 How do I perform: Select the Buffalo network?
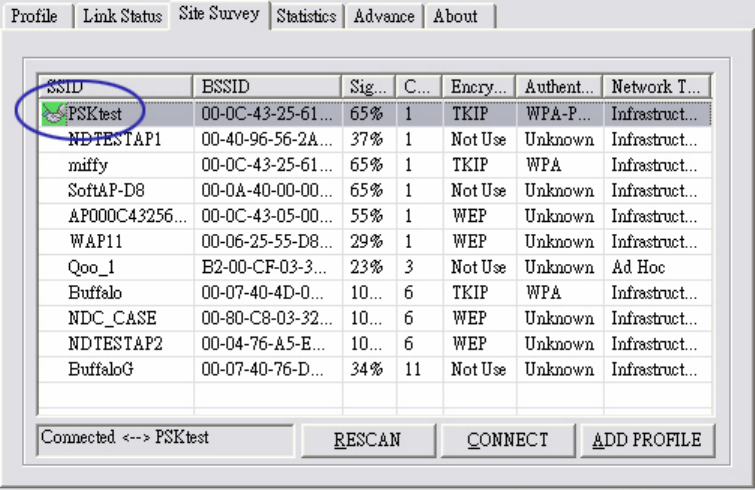coord(375,293)
